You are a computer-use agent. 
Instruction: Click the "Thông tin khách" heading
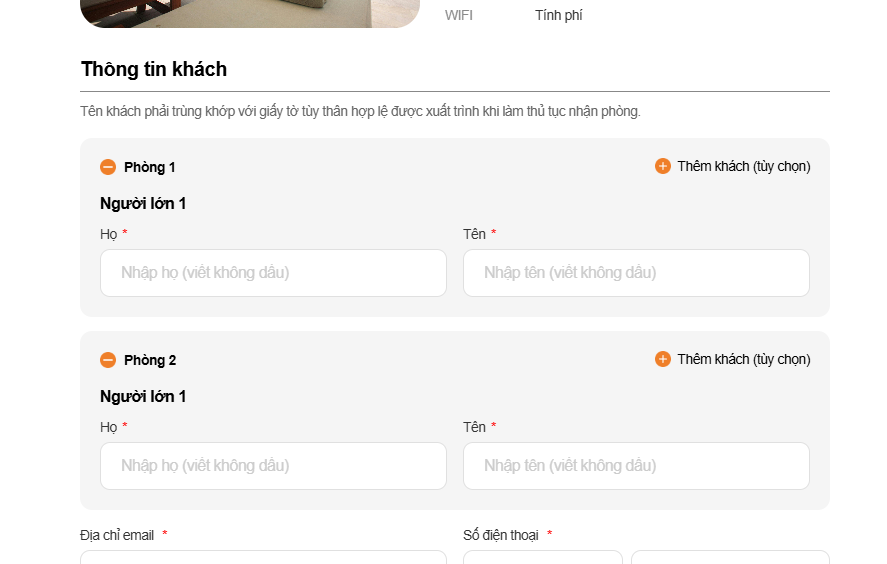click(x=154, y=69)
